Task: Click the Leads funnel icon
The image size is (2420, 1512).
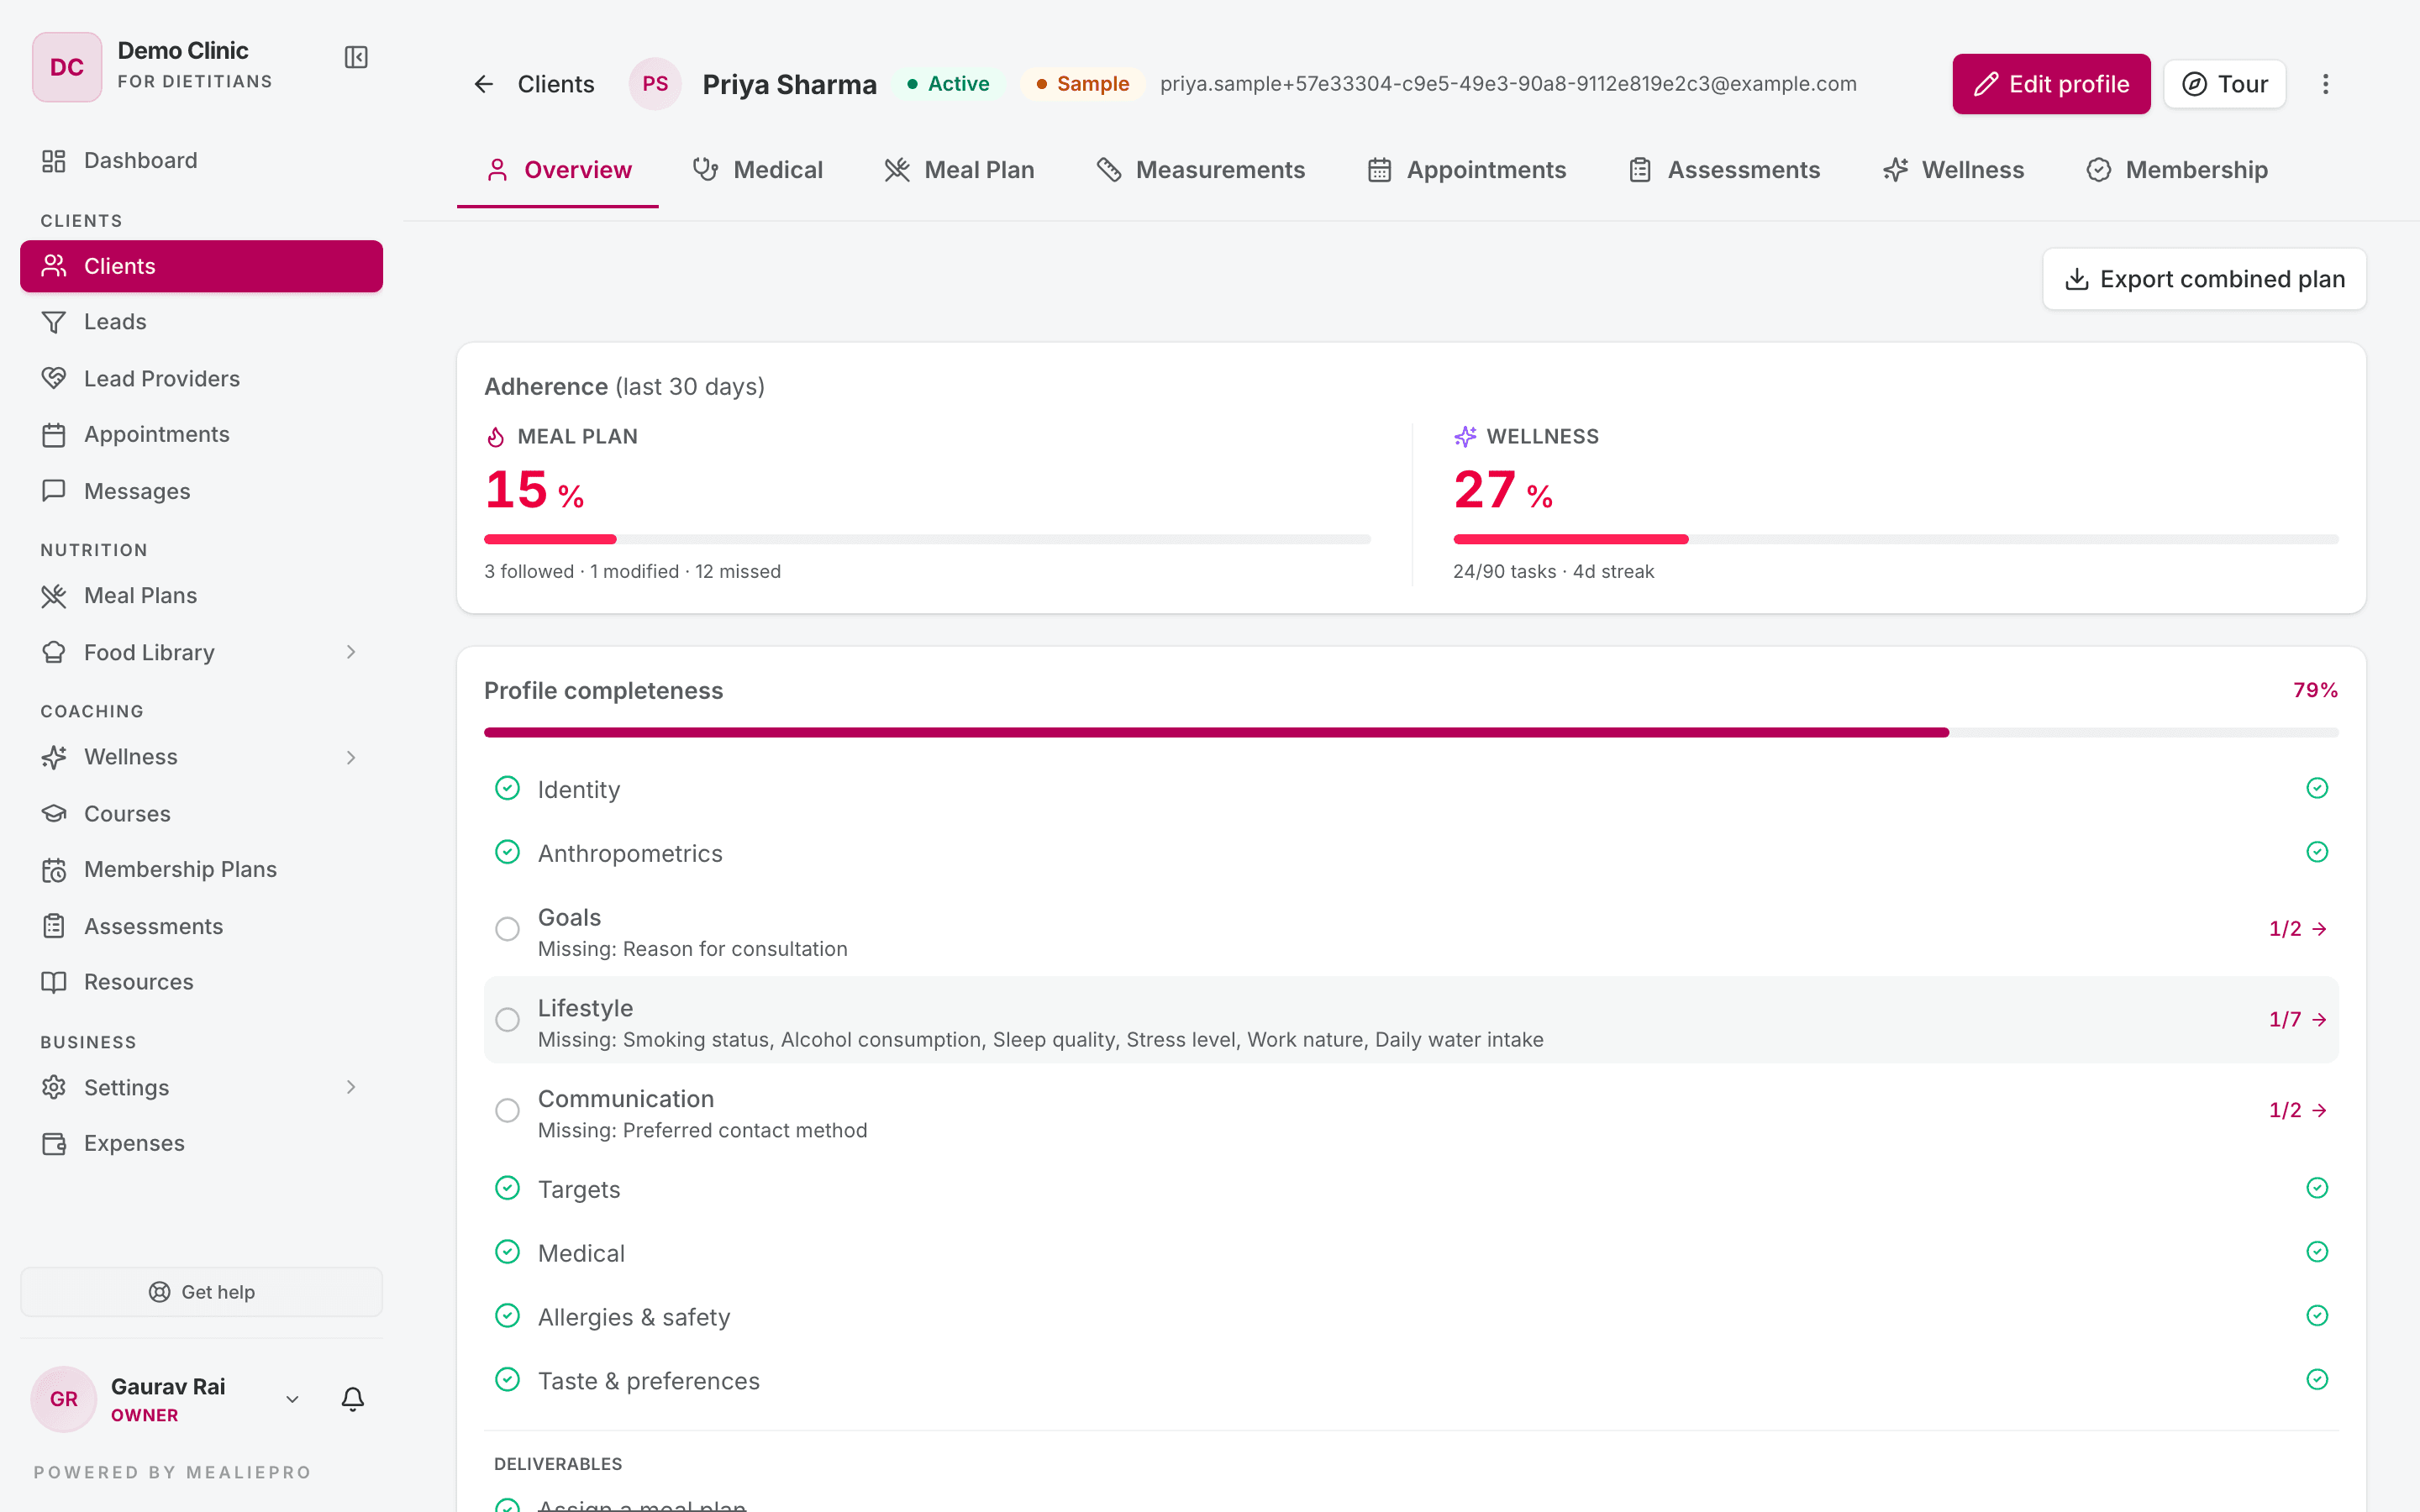Action: pyautogui.click(x=54, y=322)
